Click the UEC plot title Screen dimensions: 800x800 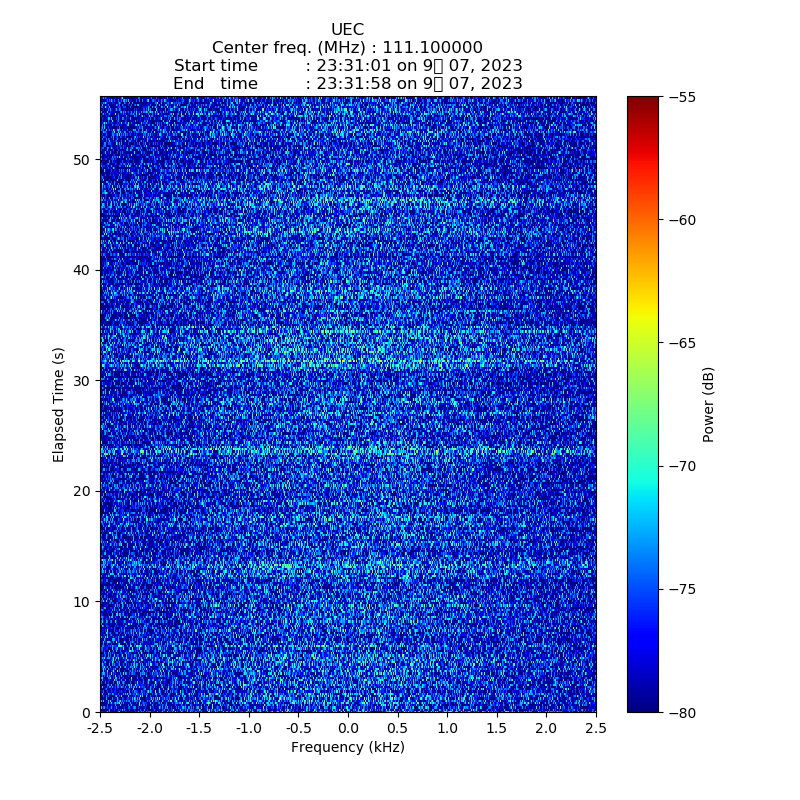(x=347, y=30)
